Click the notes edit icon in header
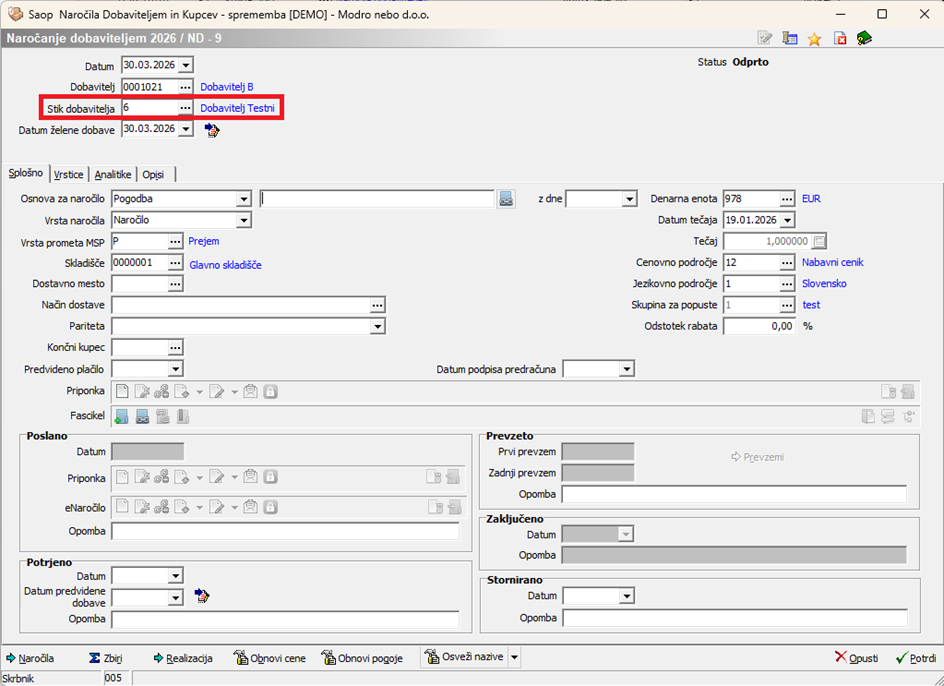Image resolution: width=944 pixels, height=686 pixels. point(765,39)
